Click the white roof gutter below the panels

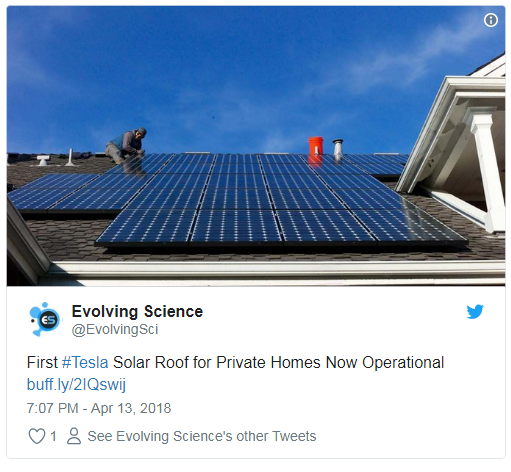(x=277, y=268)
